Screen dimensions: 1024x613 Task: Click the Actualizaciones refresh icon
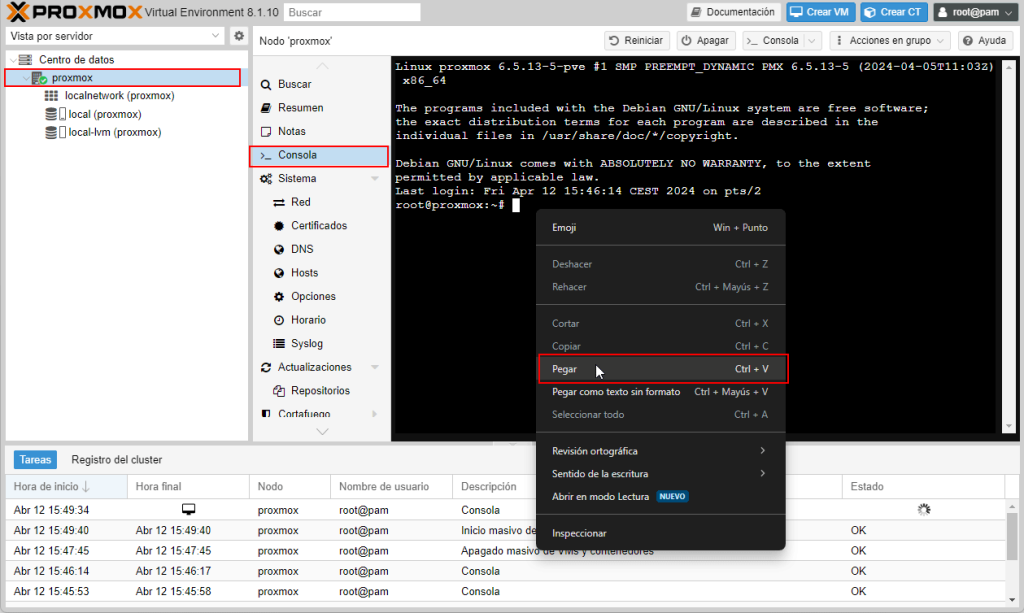pos(266,367)
